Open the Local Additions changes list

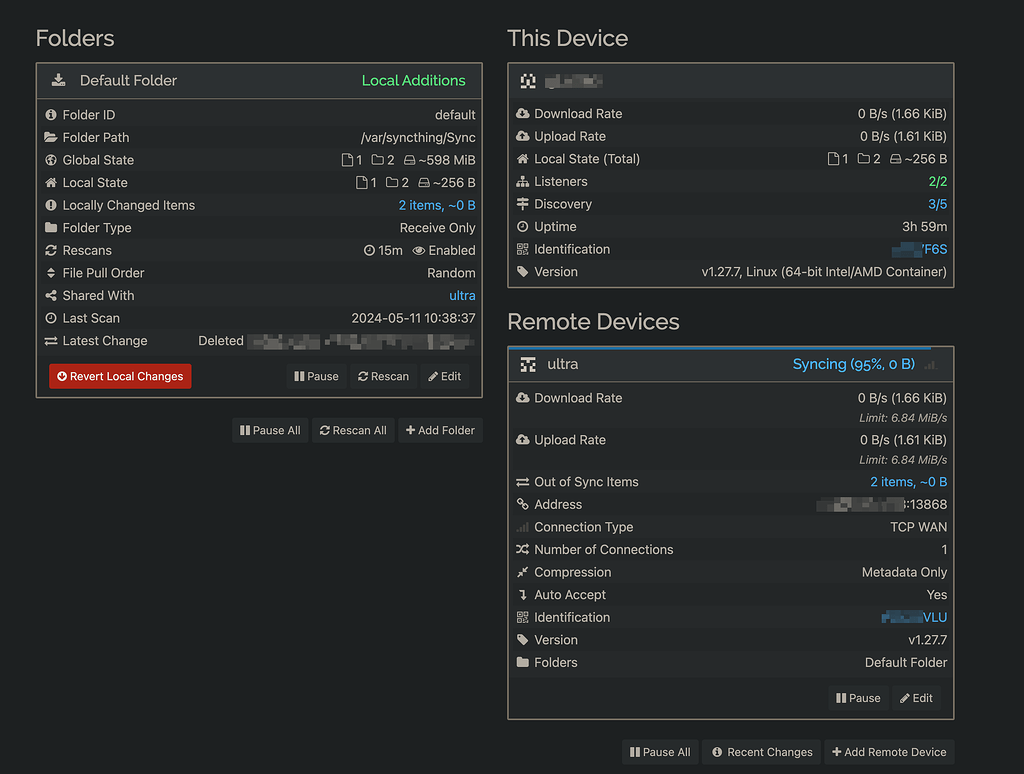click(x=413, y=81)
